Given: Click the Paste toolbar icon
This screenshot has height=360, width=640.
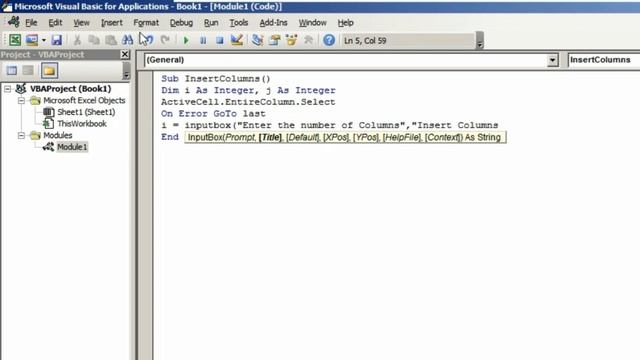Looking at the screenshot, I should [110, 40].
